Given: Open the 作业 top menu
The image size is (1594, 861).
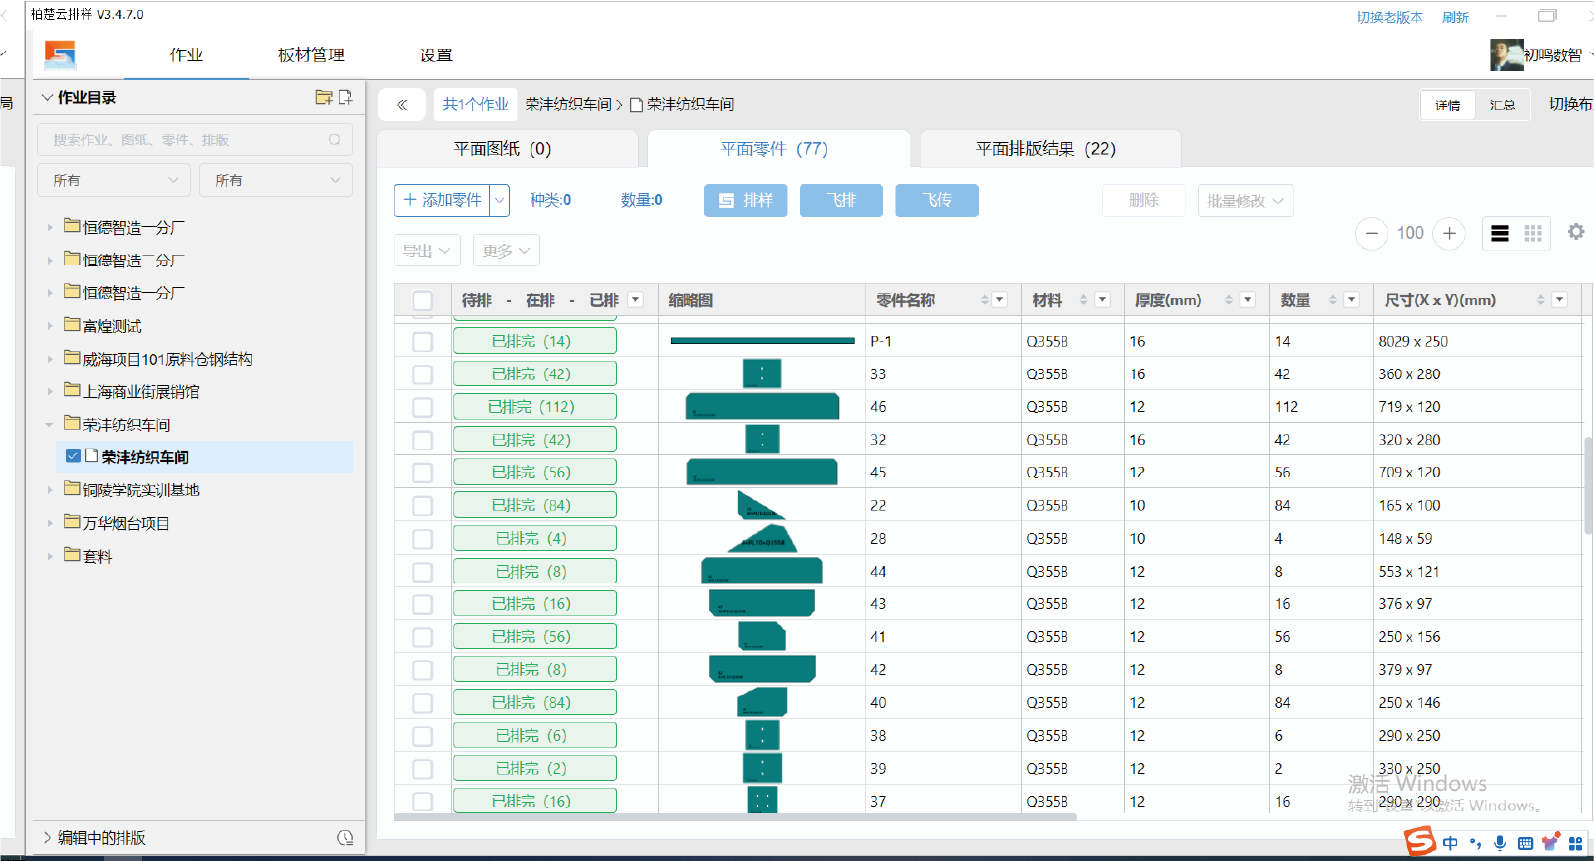Looking at the screenshot, I should pos(186,55).
